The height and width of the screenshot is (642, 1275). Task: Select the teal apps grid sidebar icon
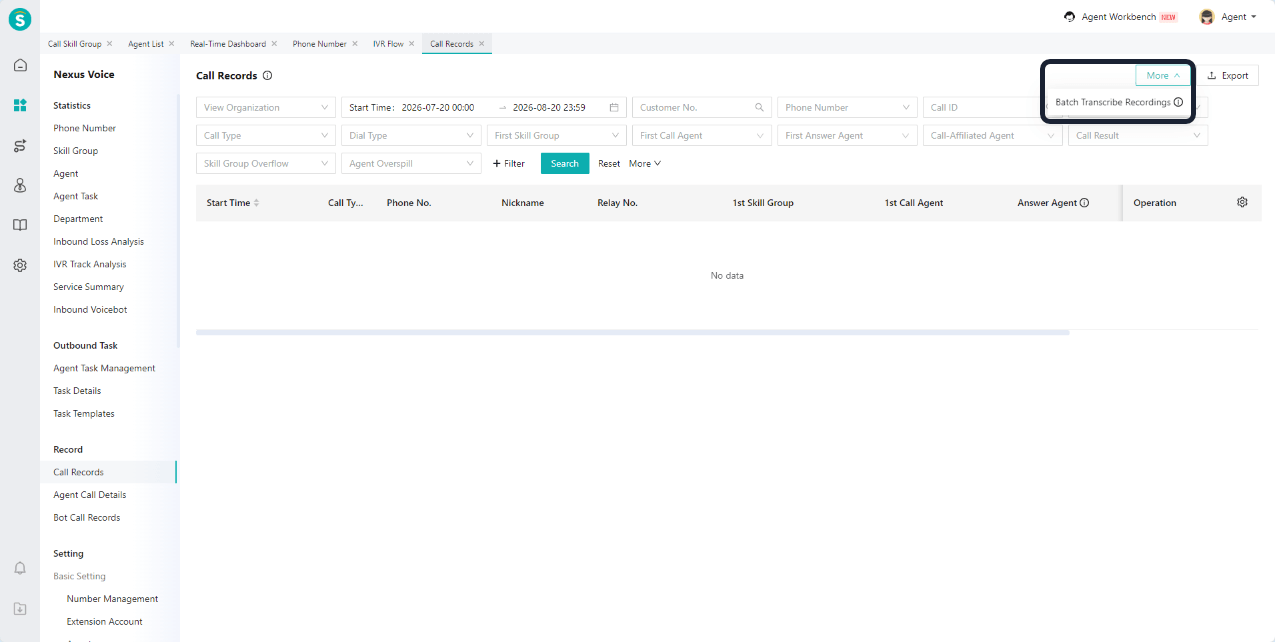click(20, 105)
